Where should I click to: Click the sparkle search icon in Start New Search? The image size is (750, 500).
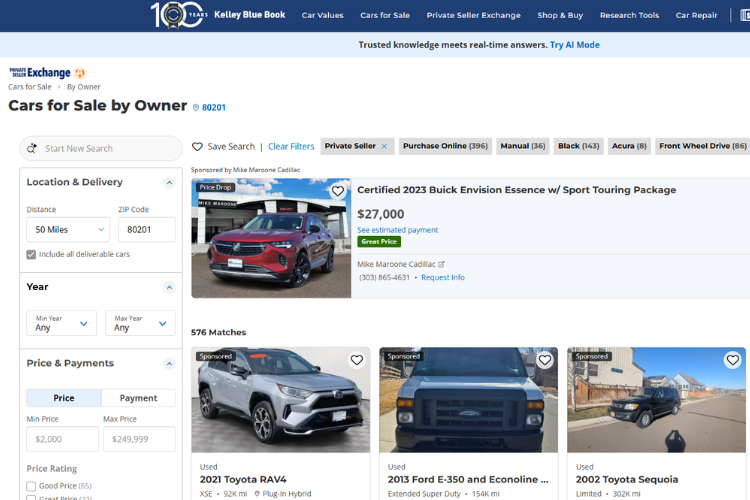tap(32, 148)
